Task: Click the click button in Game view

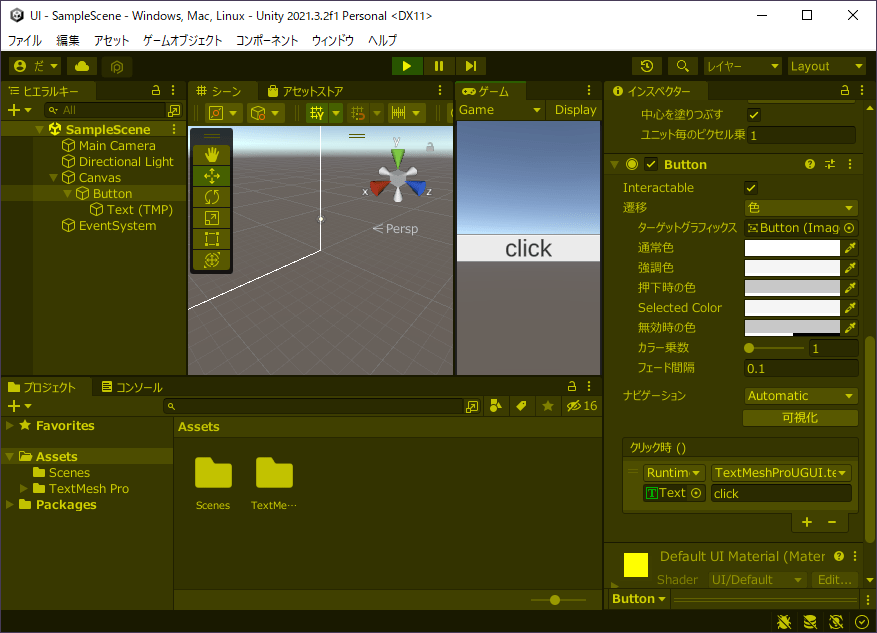Action: pyautogui.click(x=529, y=248)
